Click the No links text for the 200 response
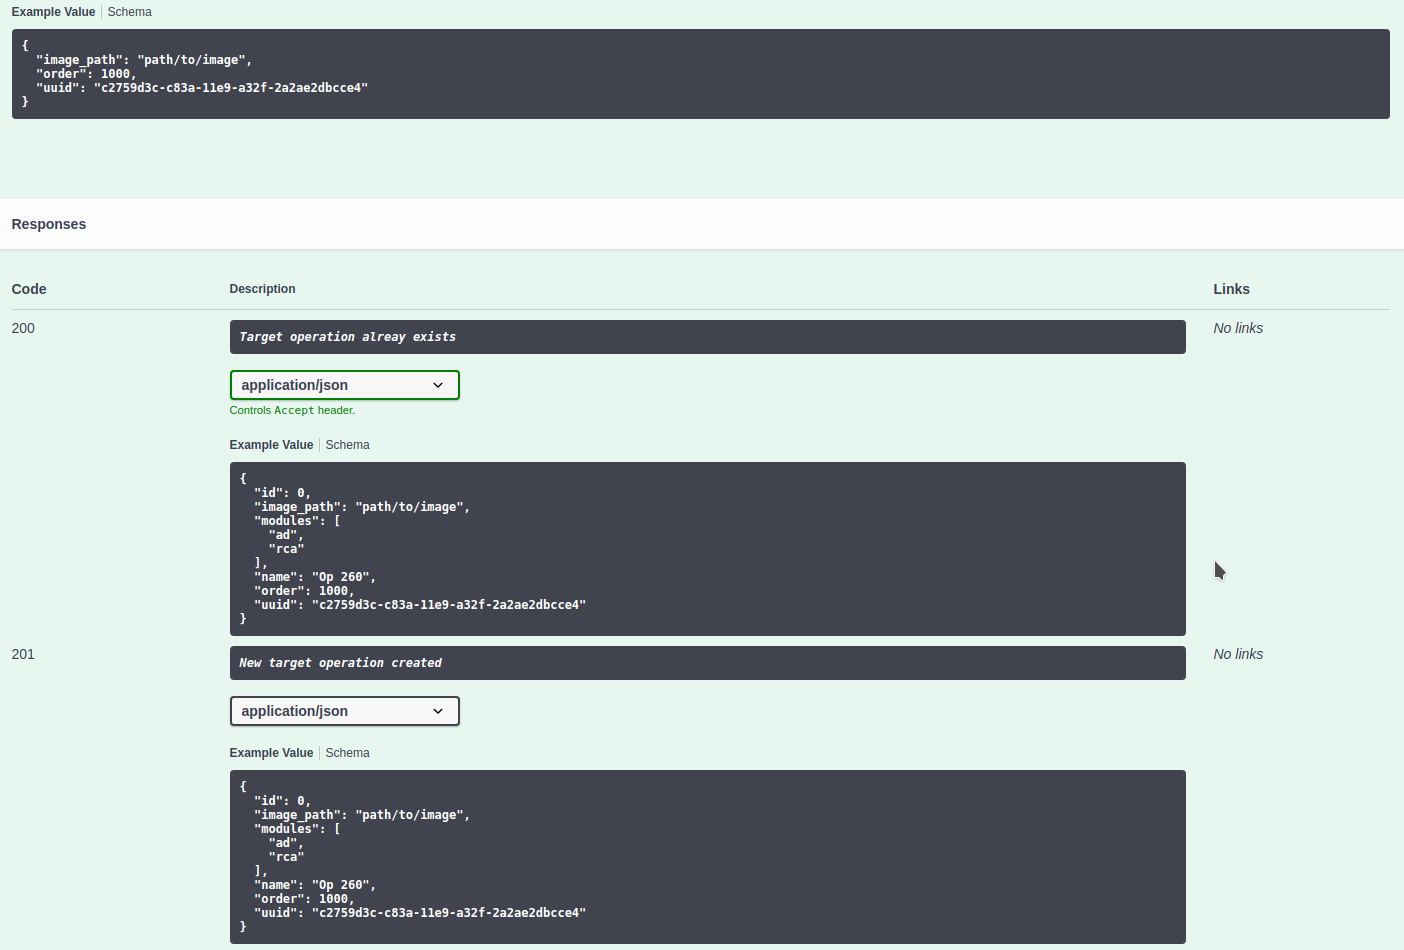 pyautogui.click(x=1238, y=328)
